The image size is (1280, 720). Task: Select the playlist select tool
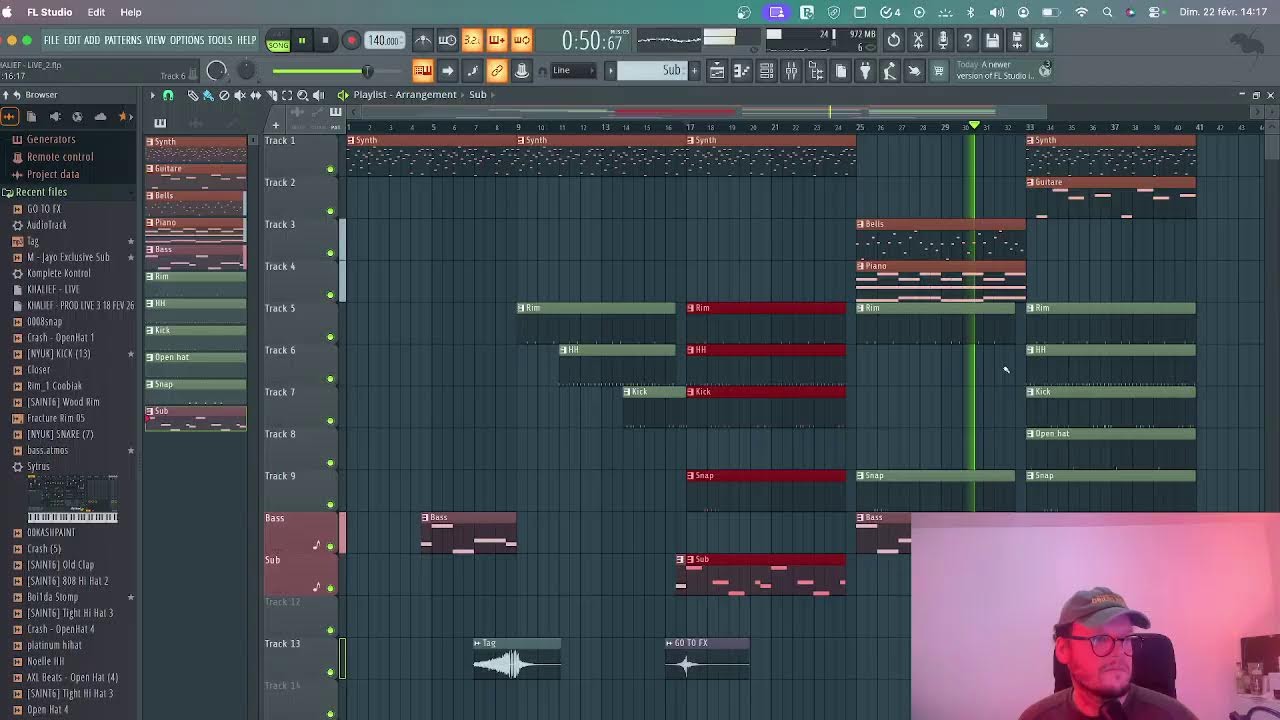287,95
